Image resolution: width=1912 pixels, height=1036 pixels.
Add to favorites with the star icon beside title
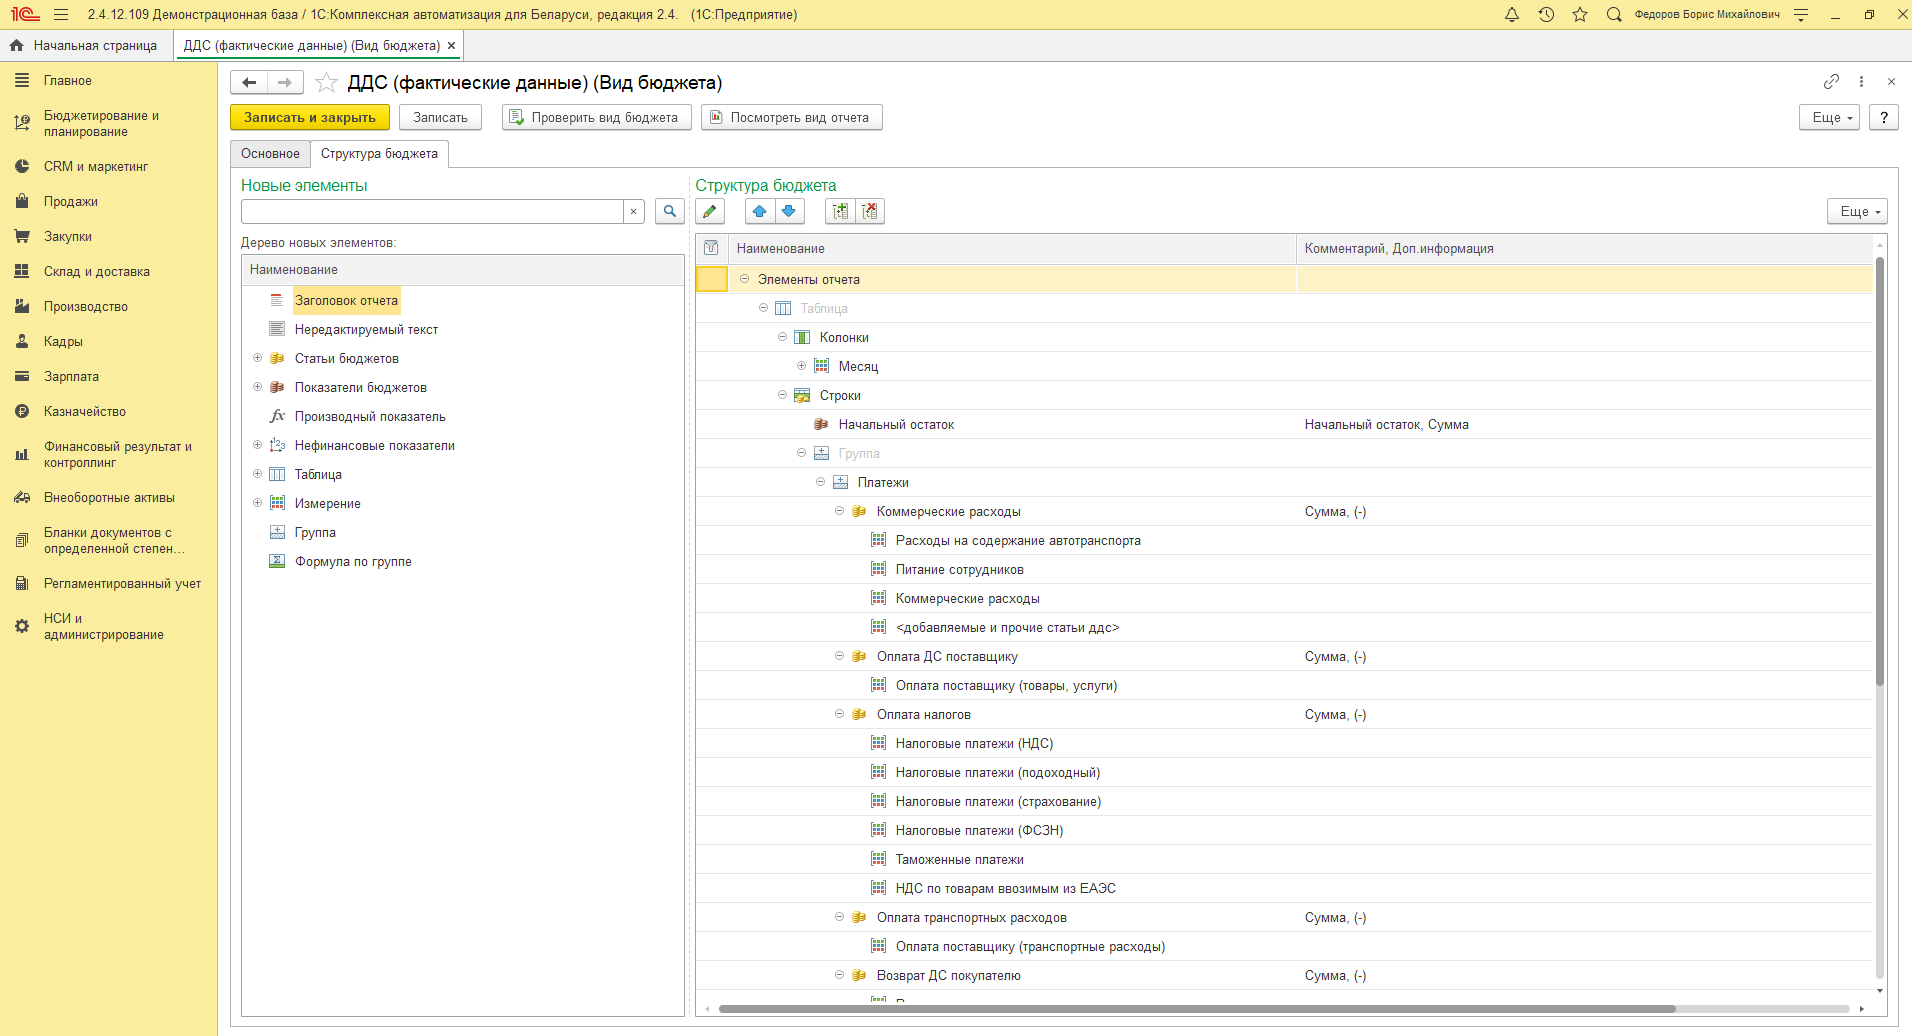(x=326, y=83)
